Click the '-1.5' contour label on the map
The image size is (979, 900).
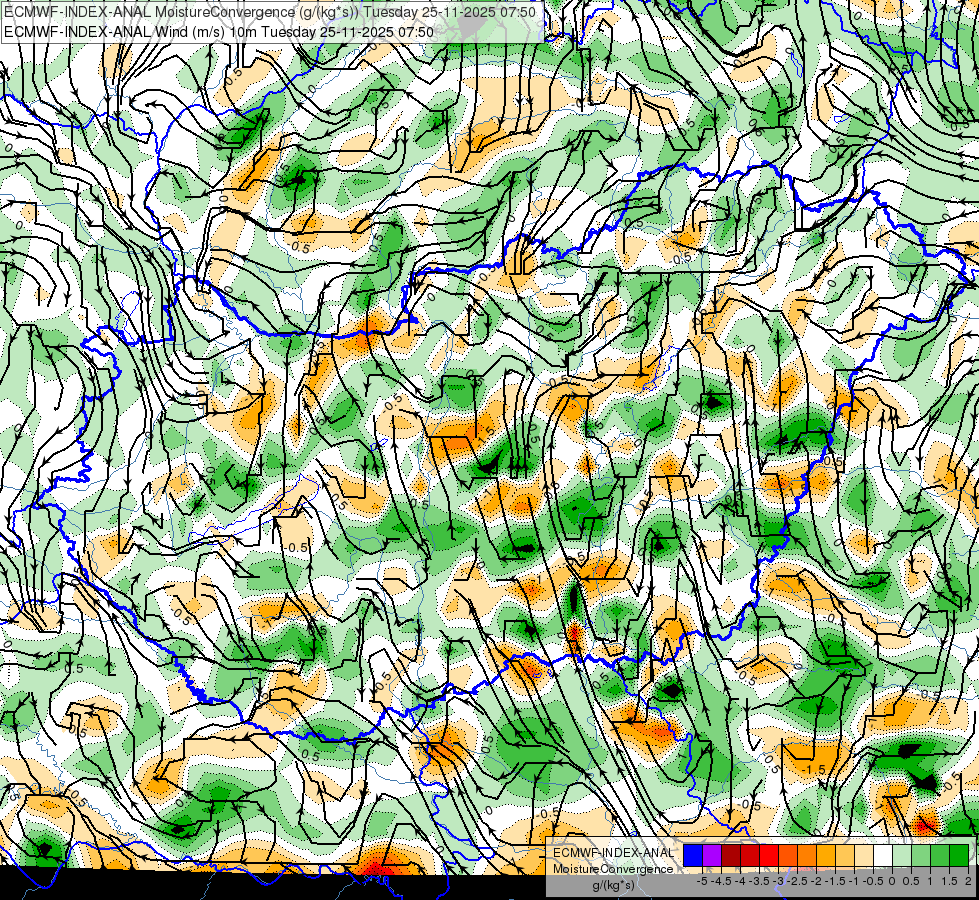pos(816,769)
